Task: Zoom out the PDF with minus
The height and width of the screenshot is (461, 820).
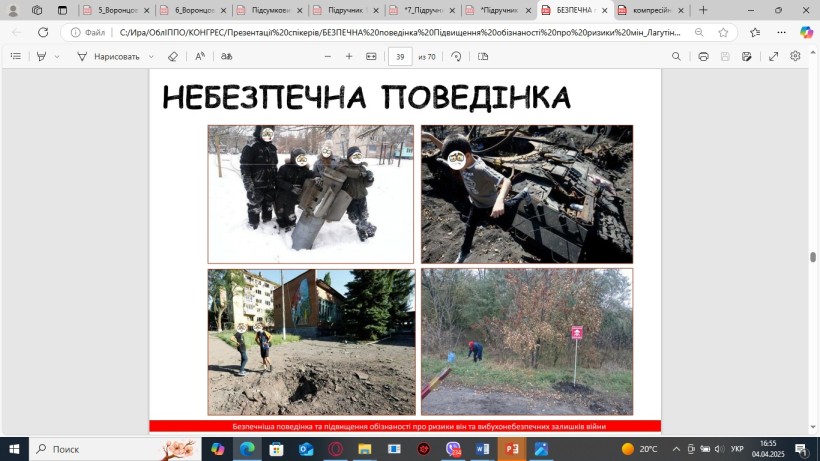Action: (x=327, y=56)
